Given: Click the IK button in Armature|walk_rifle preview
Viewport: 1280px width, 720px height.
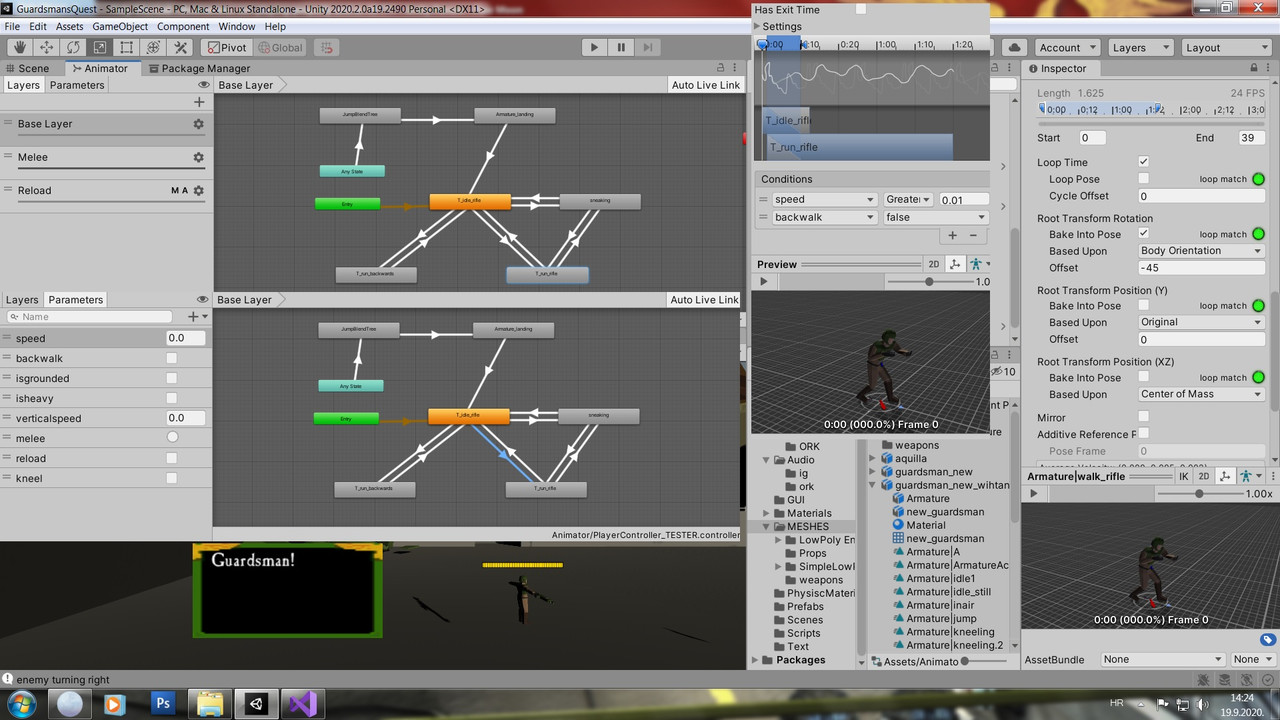Looking at the screenshot, I should click(x=1184, y=476).
